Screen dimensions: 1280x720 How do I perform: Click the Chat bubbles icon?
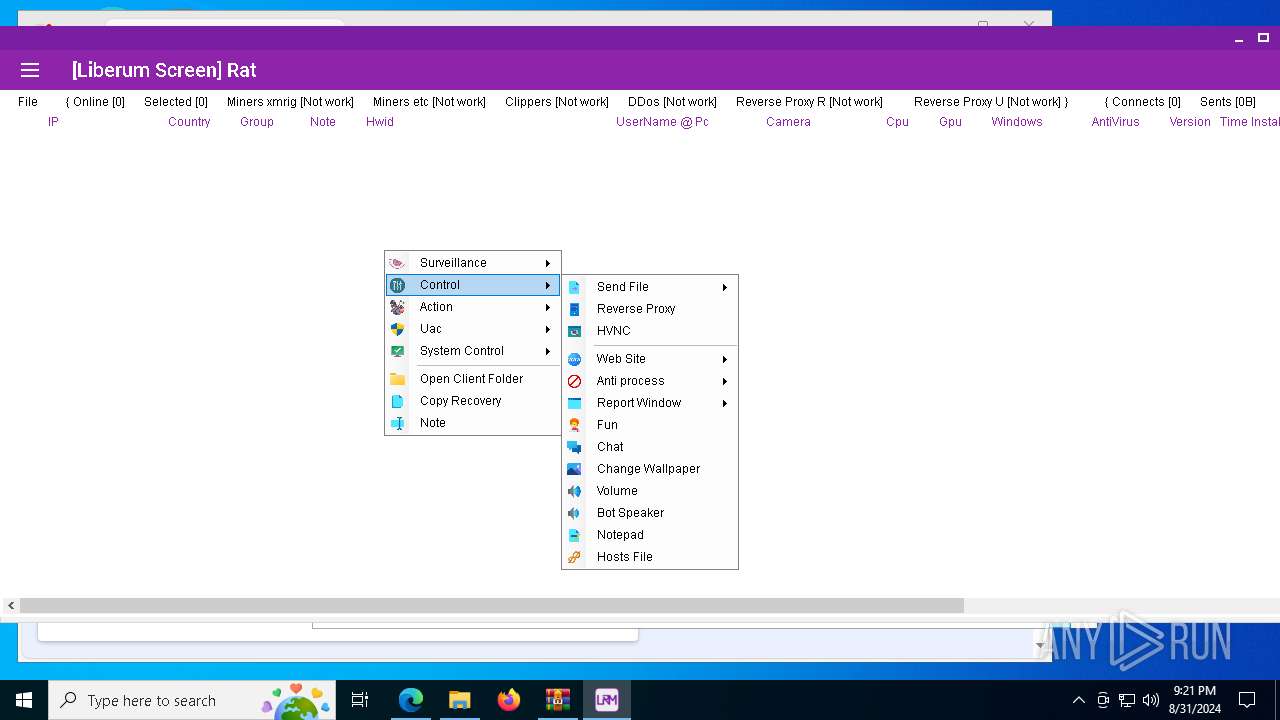[x=574, y=447]
